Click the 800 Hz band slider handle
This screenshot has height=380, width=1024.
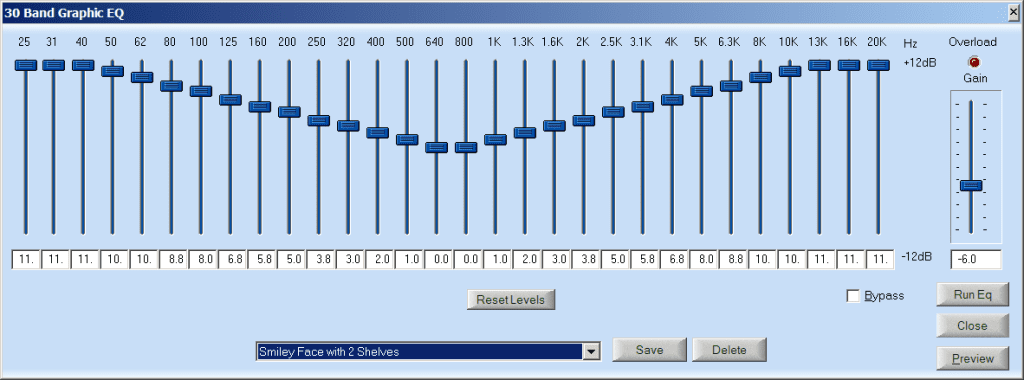[x=466, y=148]
